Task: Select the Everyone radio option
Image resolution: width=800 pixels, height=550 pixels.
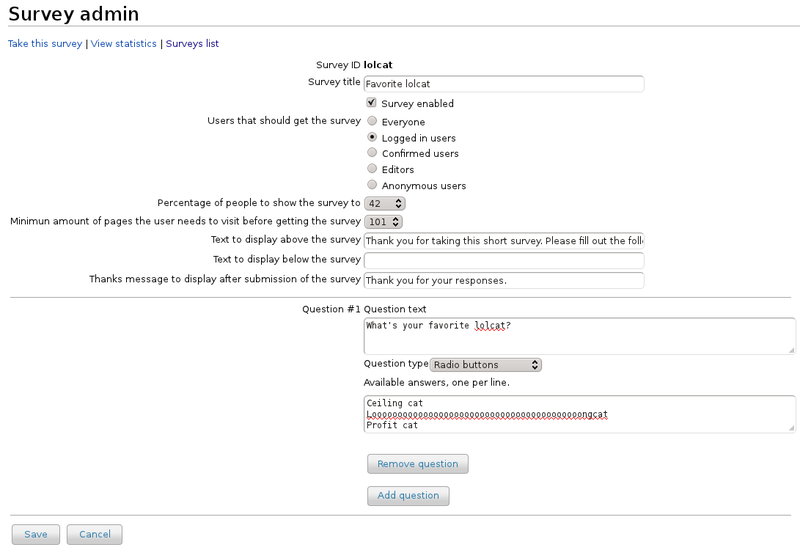Action: tap(372, 121)
